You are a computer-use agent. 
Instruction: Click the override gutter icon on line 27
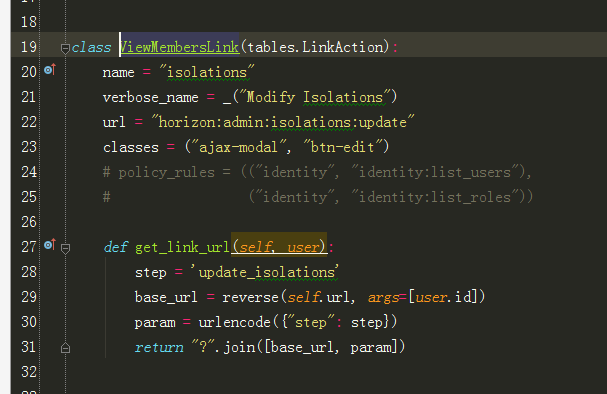pyautogui.click(x=50, y=245)
